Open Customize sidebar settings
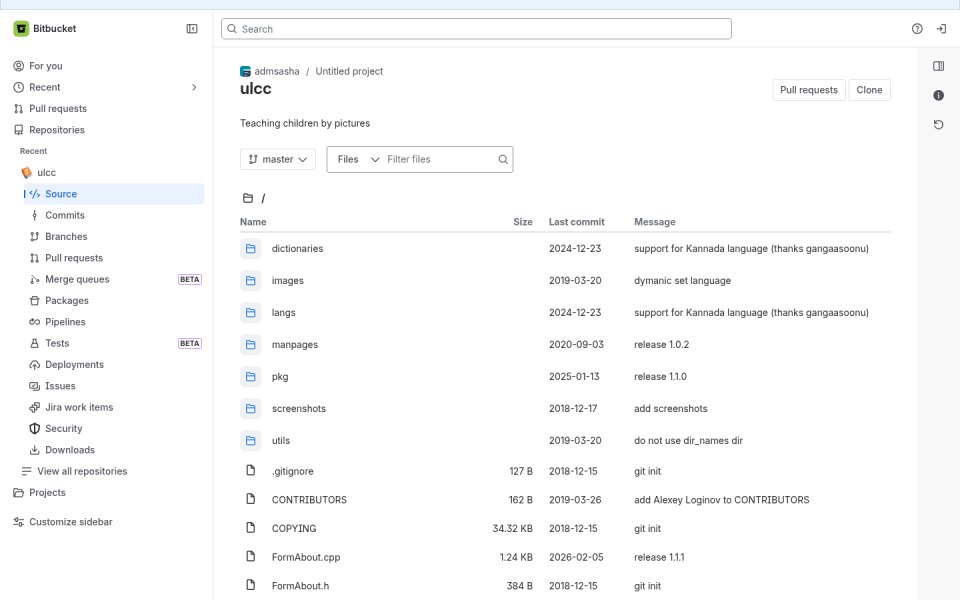The width and height of the screenshot is (960, 600). [x=70, y=522]
